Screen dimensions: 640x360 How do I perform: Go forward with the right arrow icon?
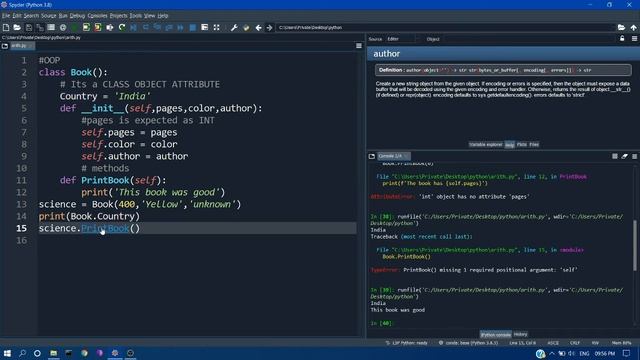(x=269, y=27)
